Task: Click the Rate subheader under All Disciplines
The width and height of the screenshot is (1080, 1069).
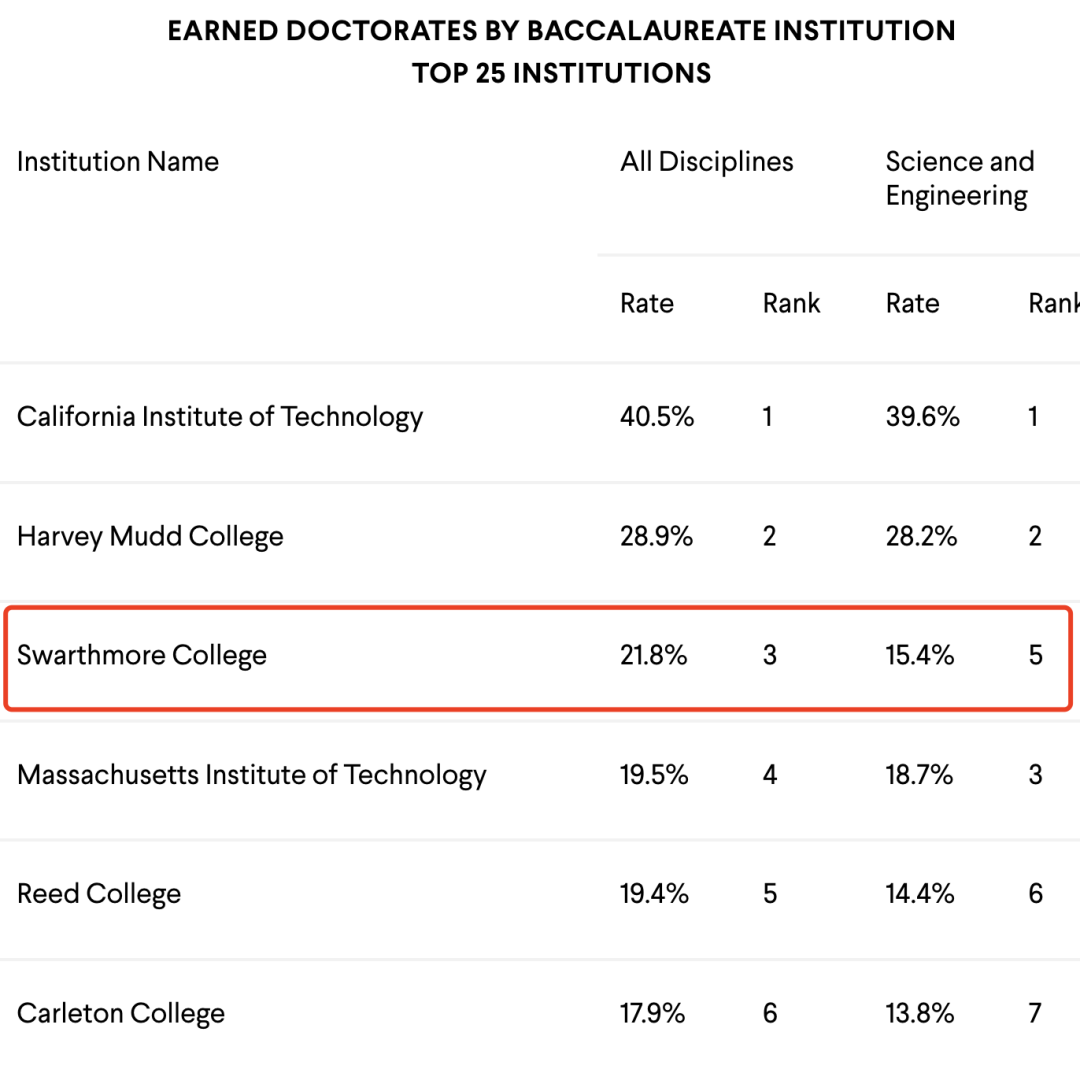Action: 647,303
